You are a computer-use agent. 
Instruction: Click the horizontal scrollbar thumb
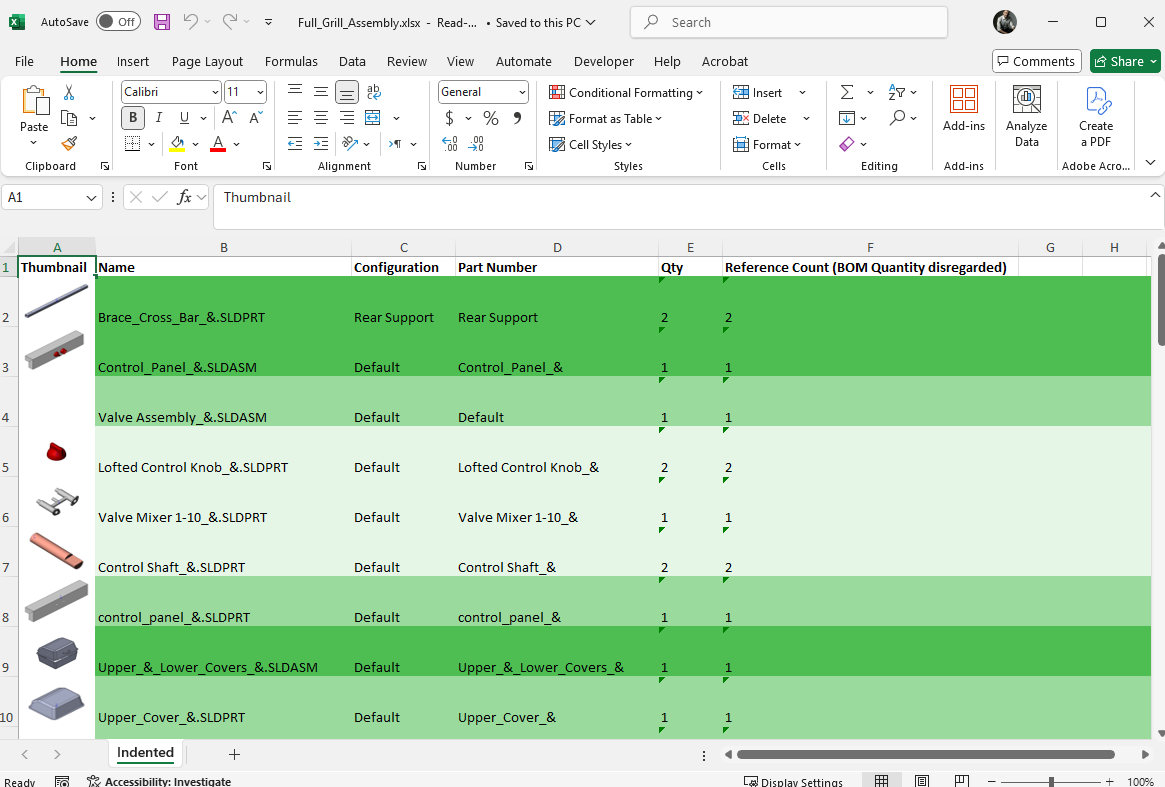pyautogui.click(x=926, y=754)
